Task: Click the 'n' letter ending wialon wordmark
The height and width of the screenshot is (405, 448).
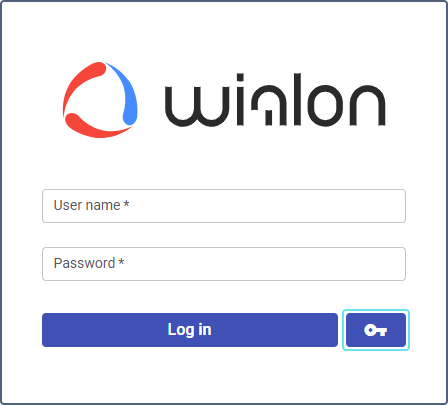Action: coord(367,106)
